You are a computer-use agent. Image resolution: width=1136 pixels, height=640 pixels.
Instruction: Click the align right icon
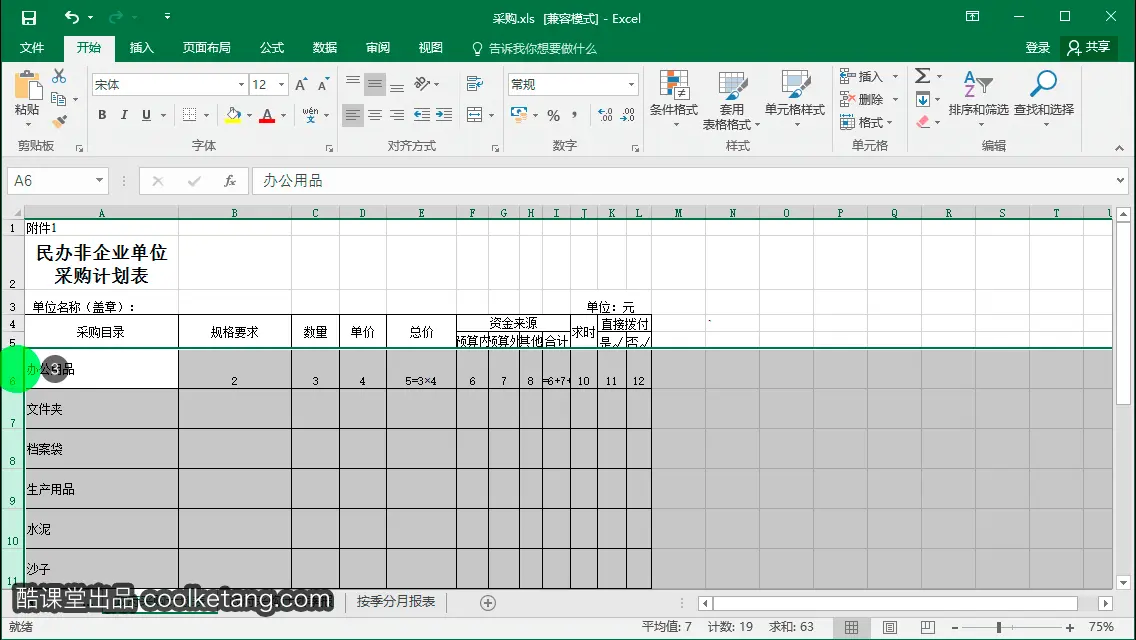coord(397,115)
